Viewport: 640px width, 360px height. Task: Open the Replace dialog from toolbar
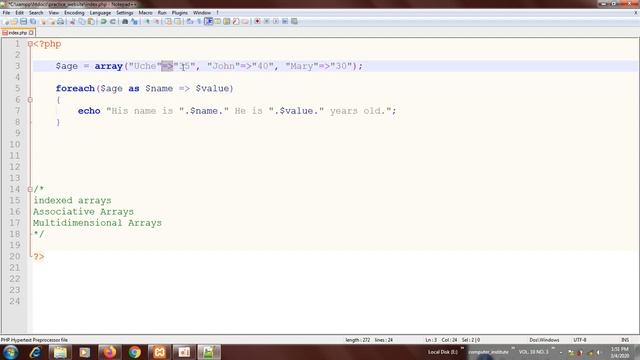tap(134, 21)
